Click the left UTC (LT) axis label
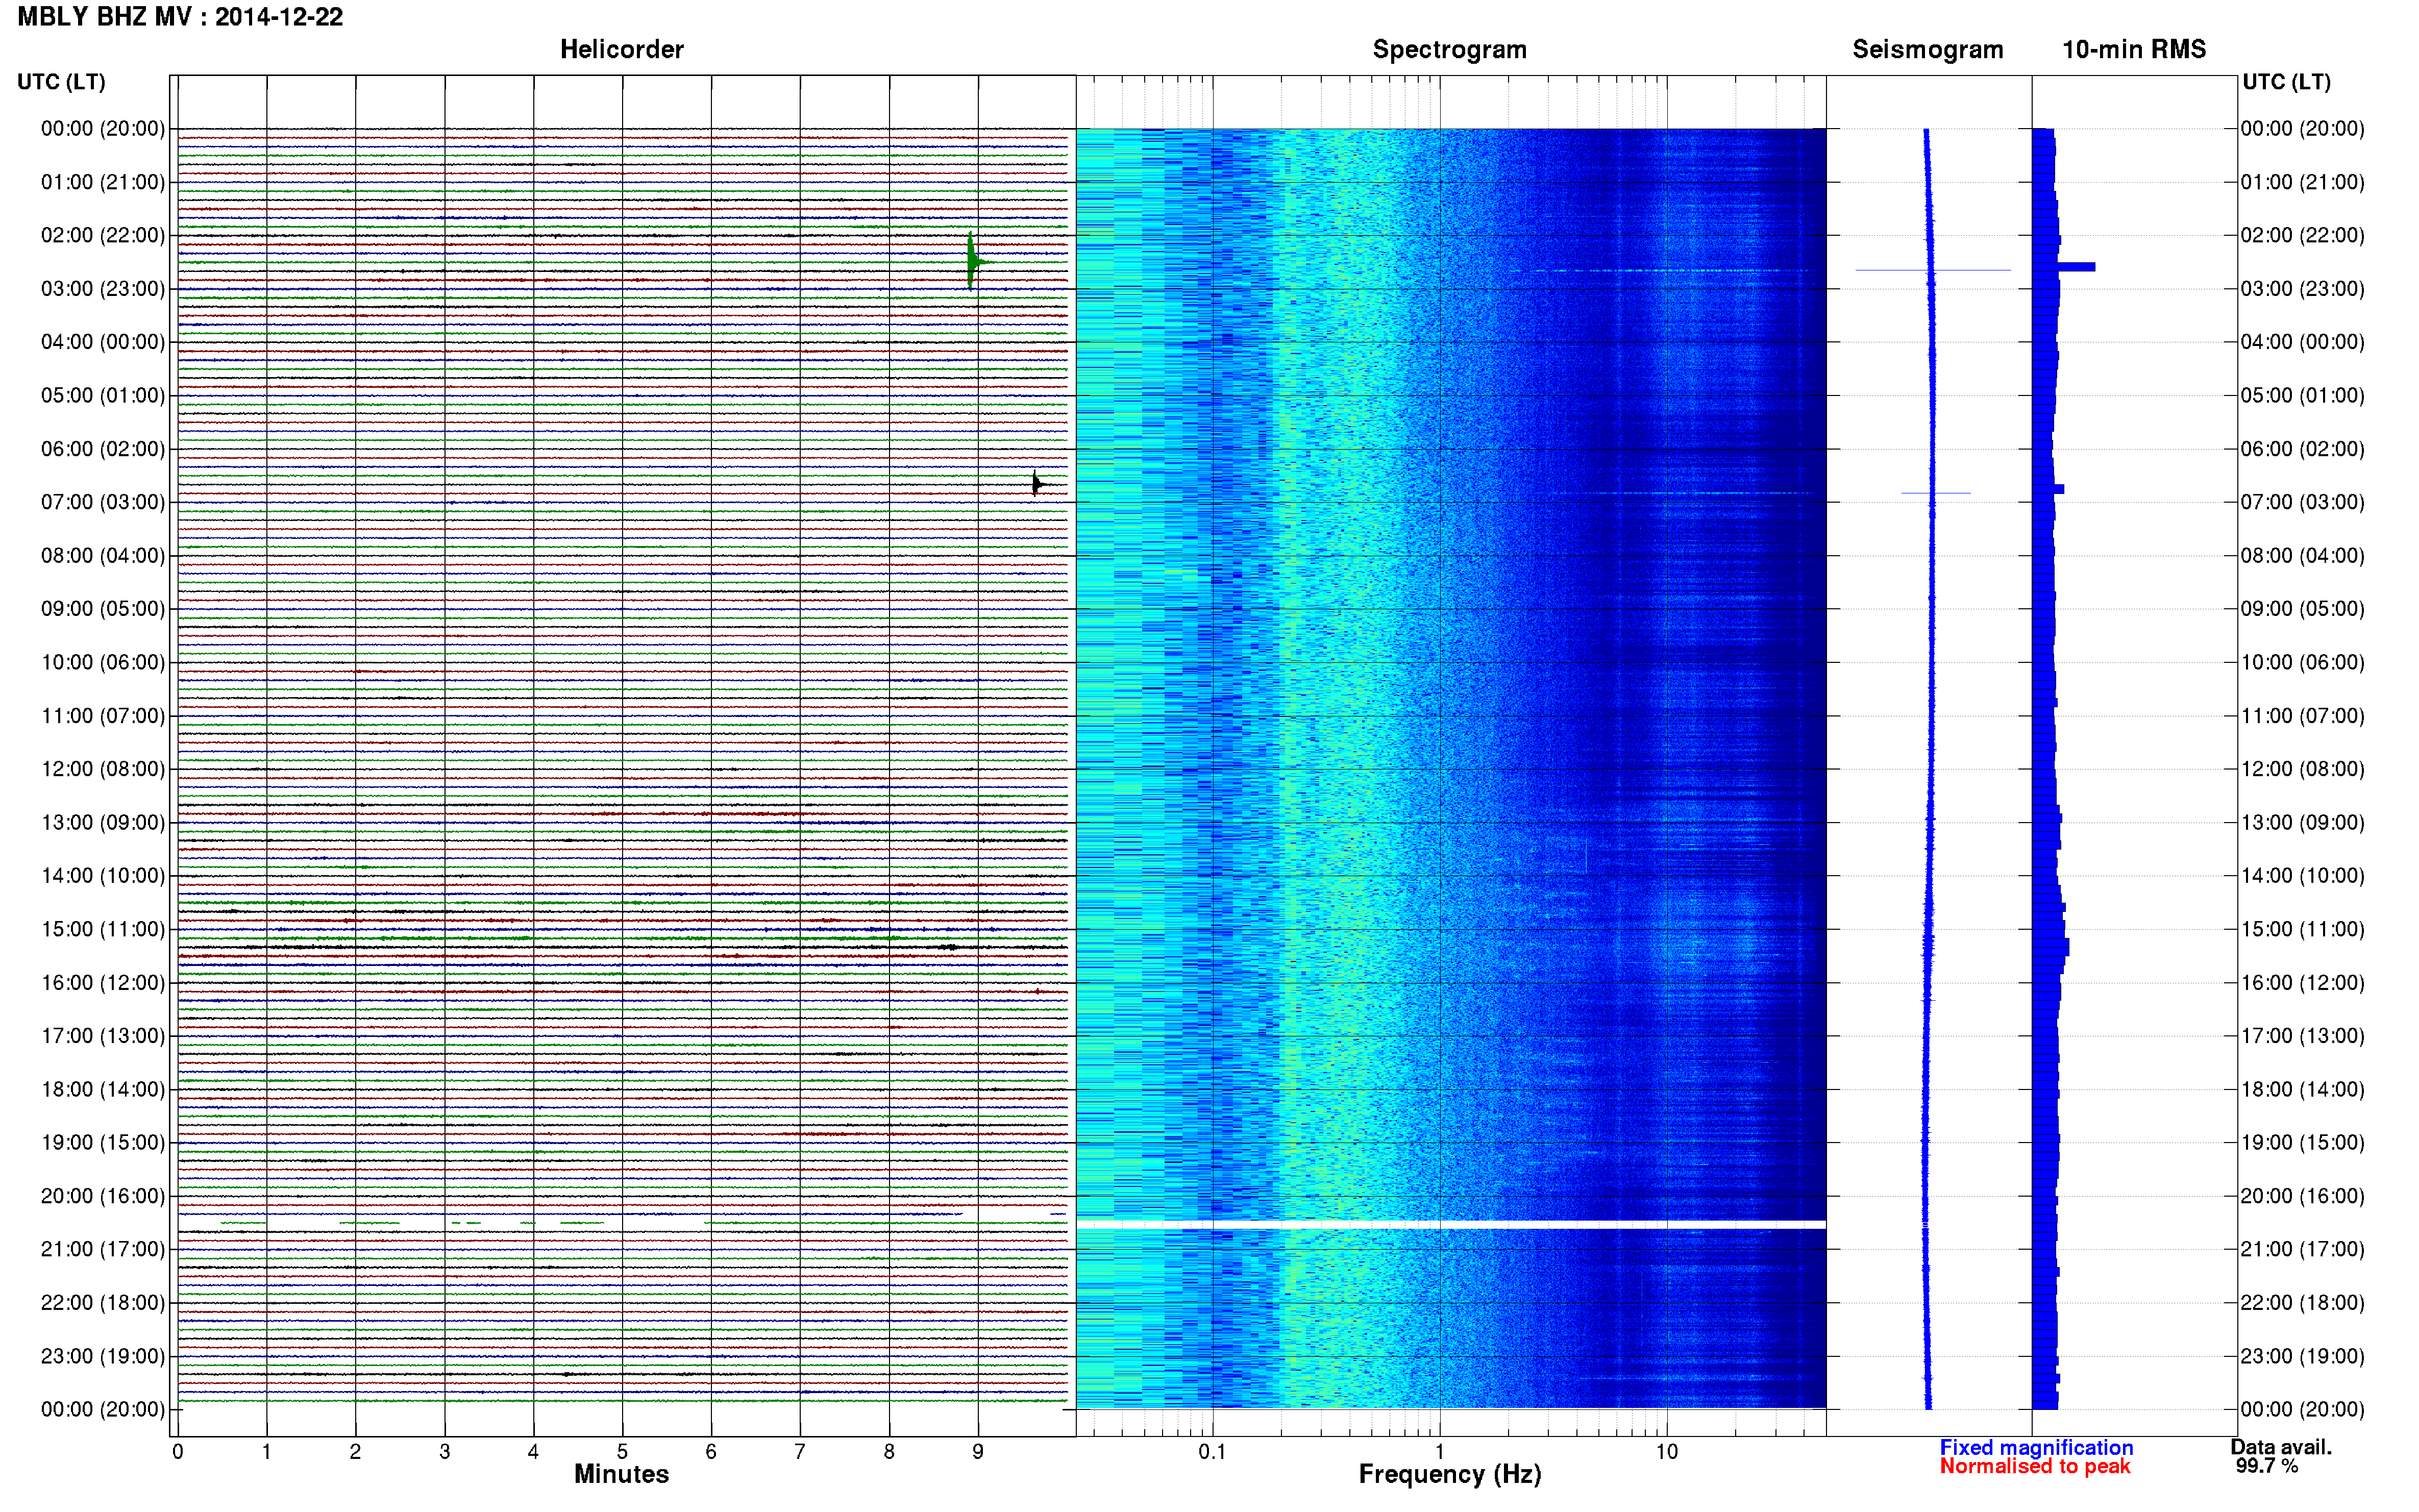Viewport: 2419px width, 1512px height. click(x=61, y=82)
